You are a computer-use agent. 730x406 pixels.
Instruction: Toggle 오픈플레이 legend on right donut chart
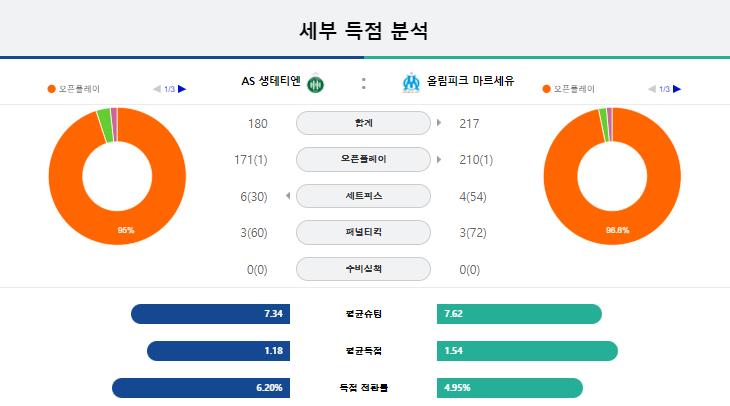(x=569, y=89)
